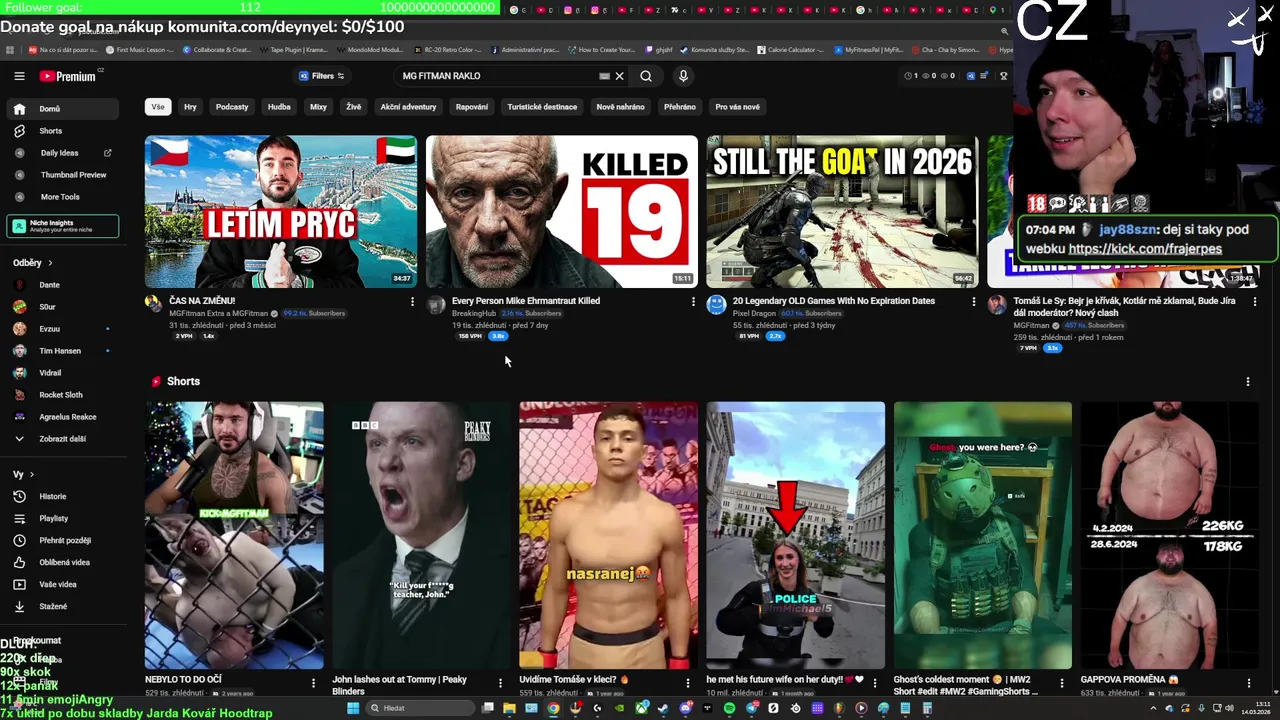Open options for Uvidíme Tomáše v kleci short
This screenshot has height=720, width=1280.
(x=688, y=683)
